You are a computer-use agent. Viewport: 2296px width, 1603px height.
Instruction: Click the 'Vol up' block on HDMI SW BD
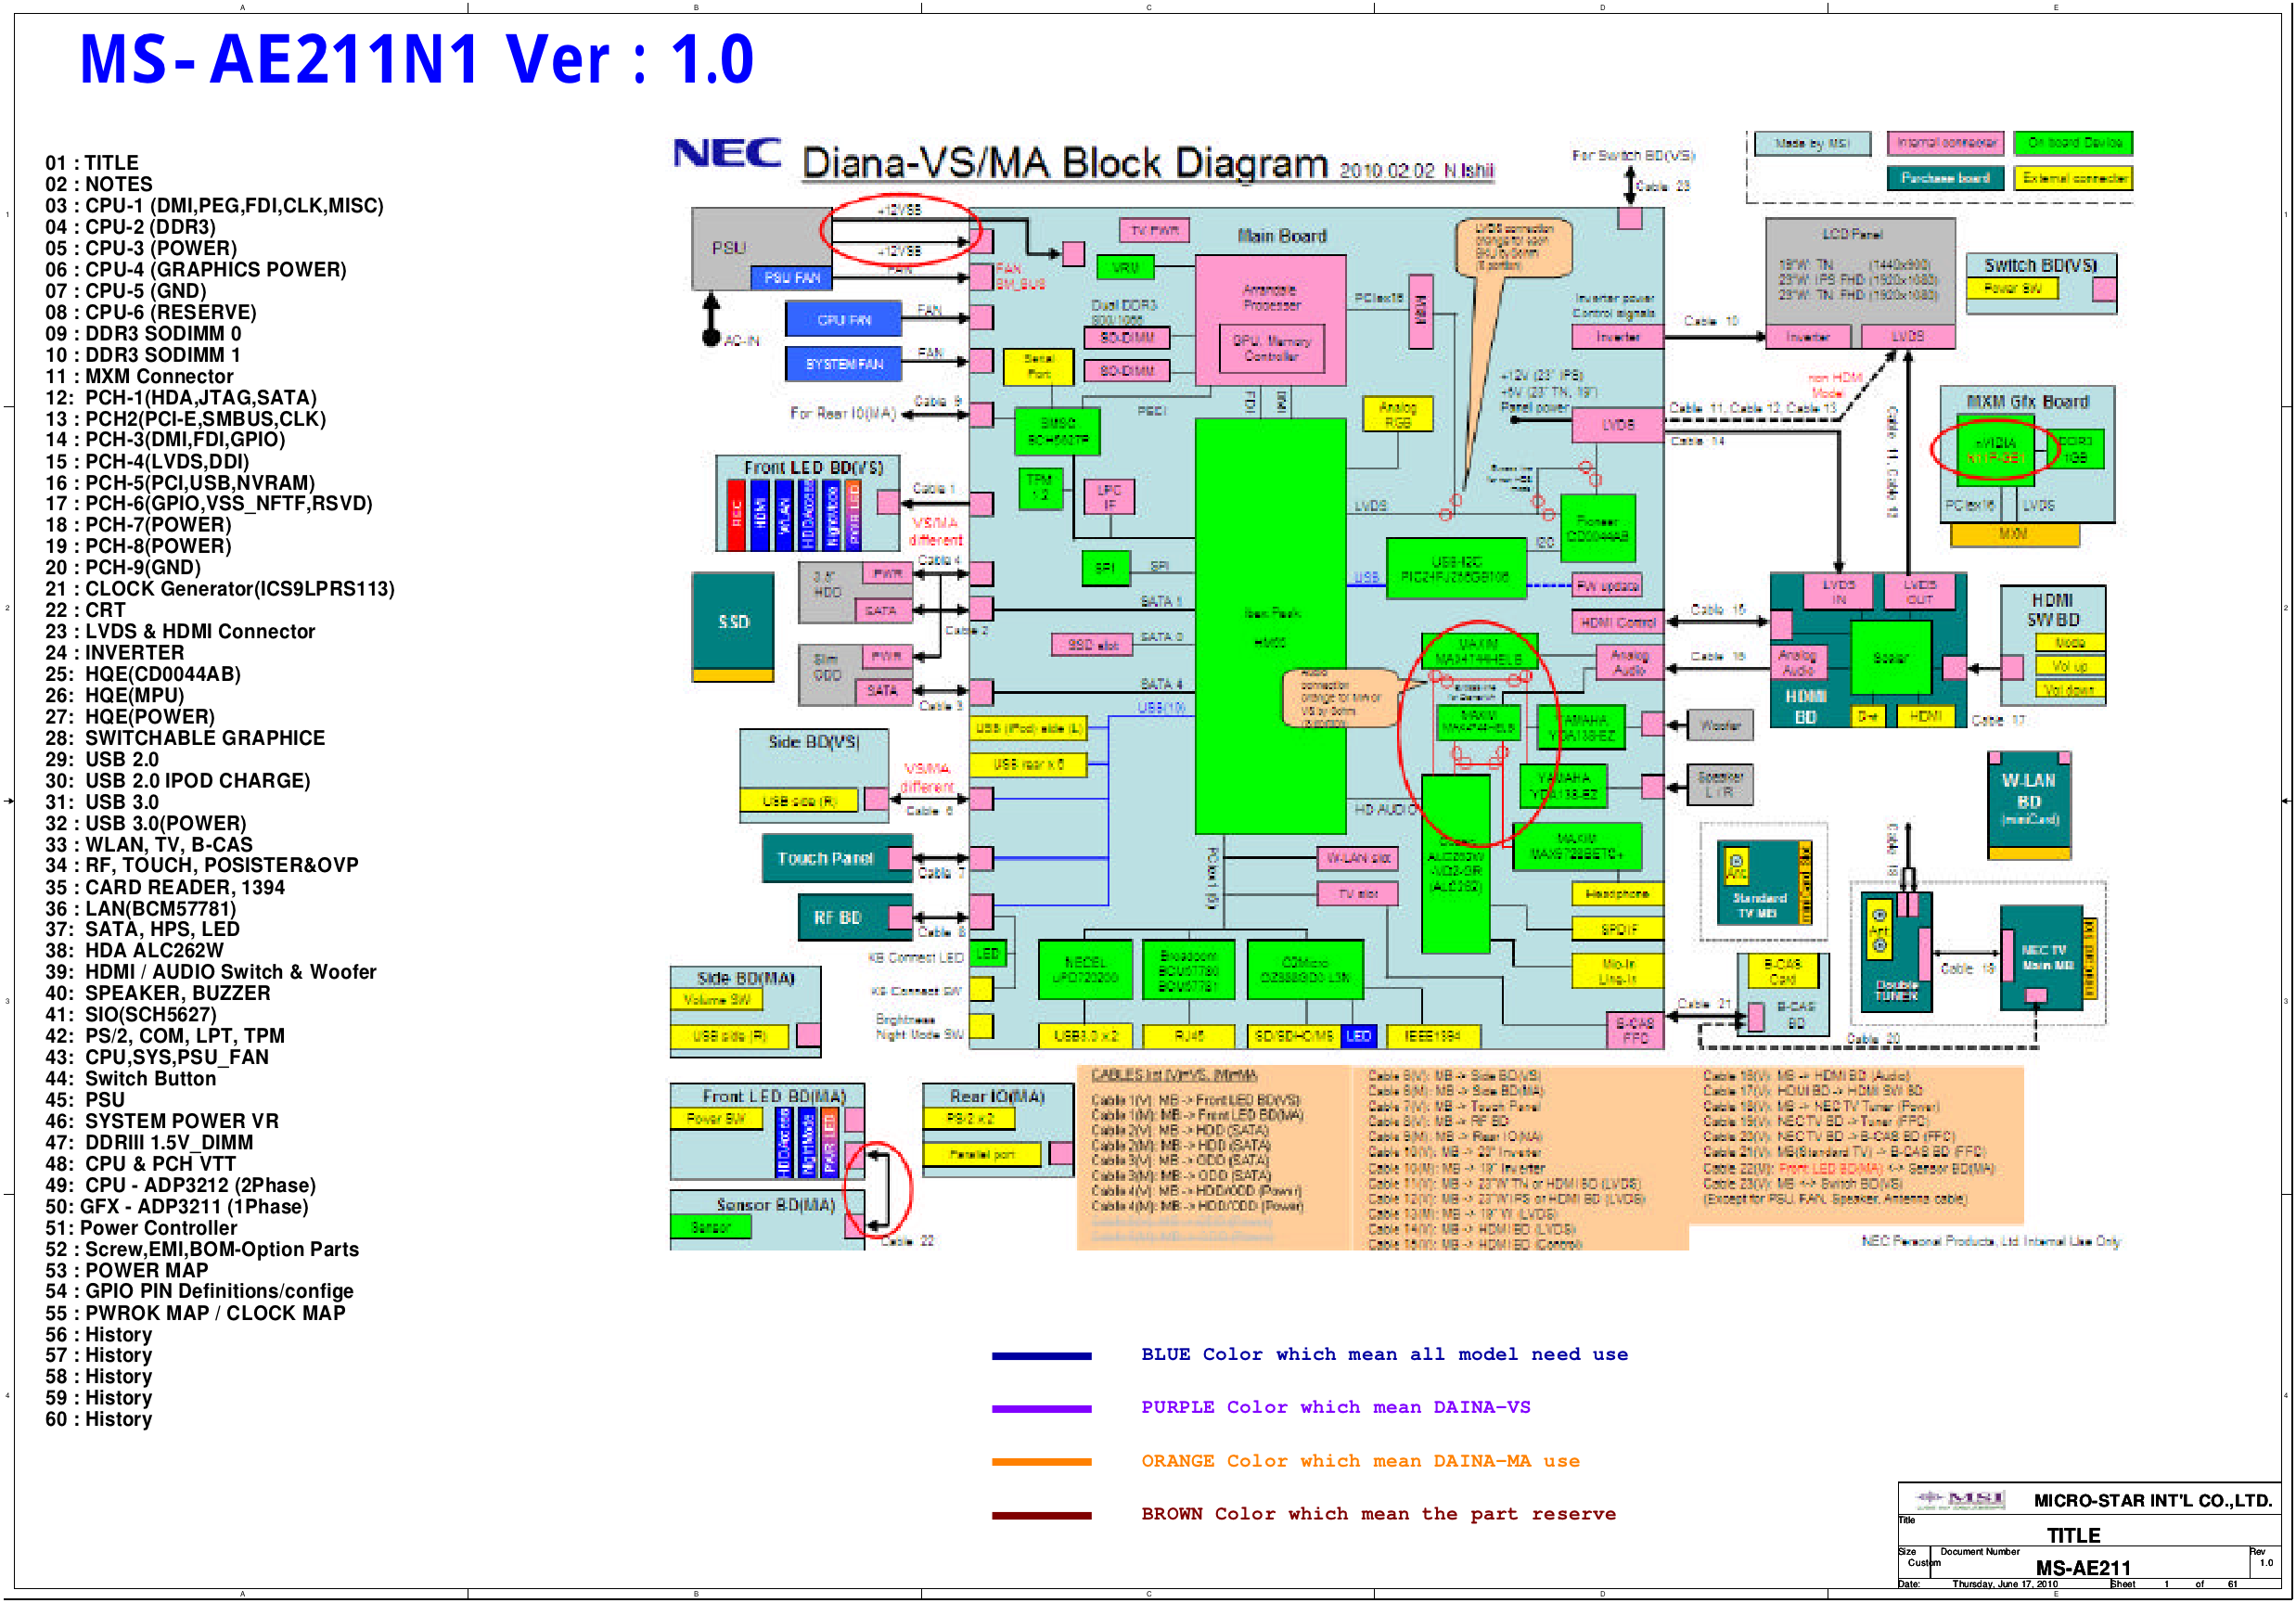tap(2069, 667)
